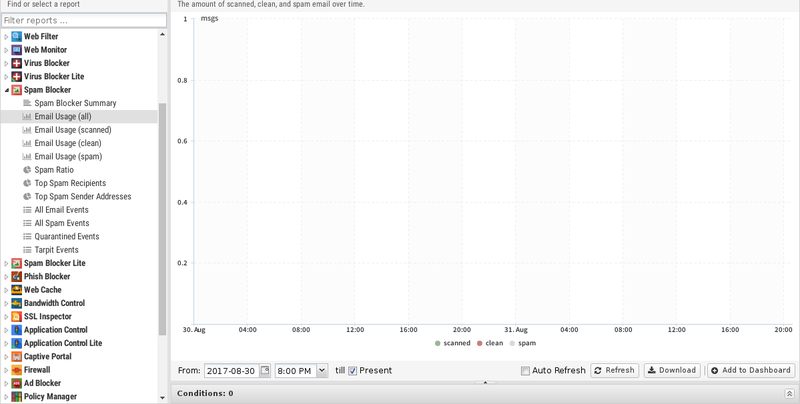The image size is (800, 404).
Task: Click the Application Control Lite app icon
Action: tap(16, 343)
